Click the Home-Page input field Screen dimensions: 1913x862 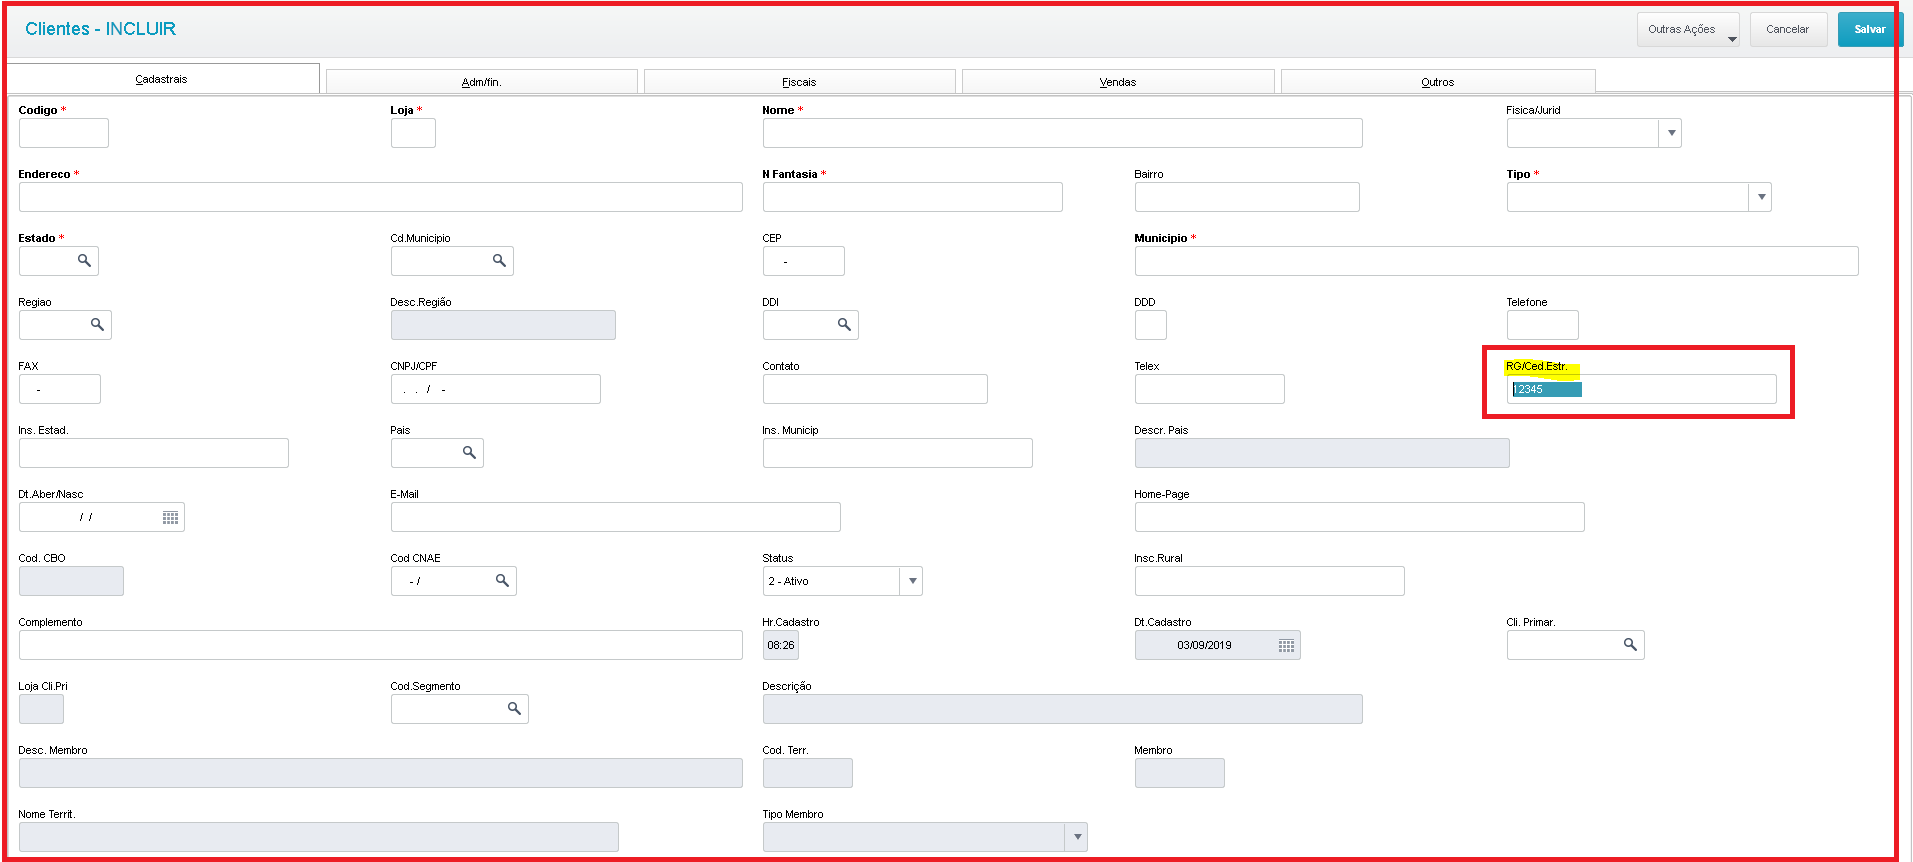point(1359,517)
